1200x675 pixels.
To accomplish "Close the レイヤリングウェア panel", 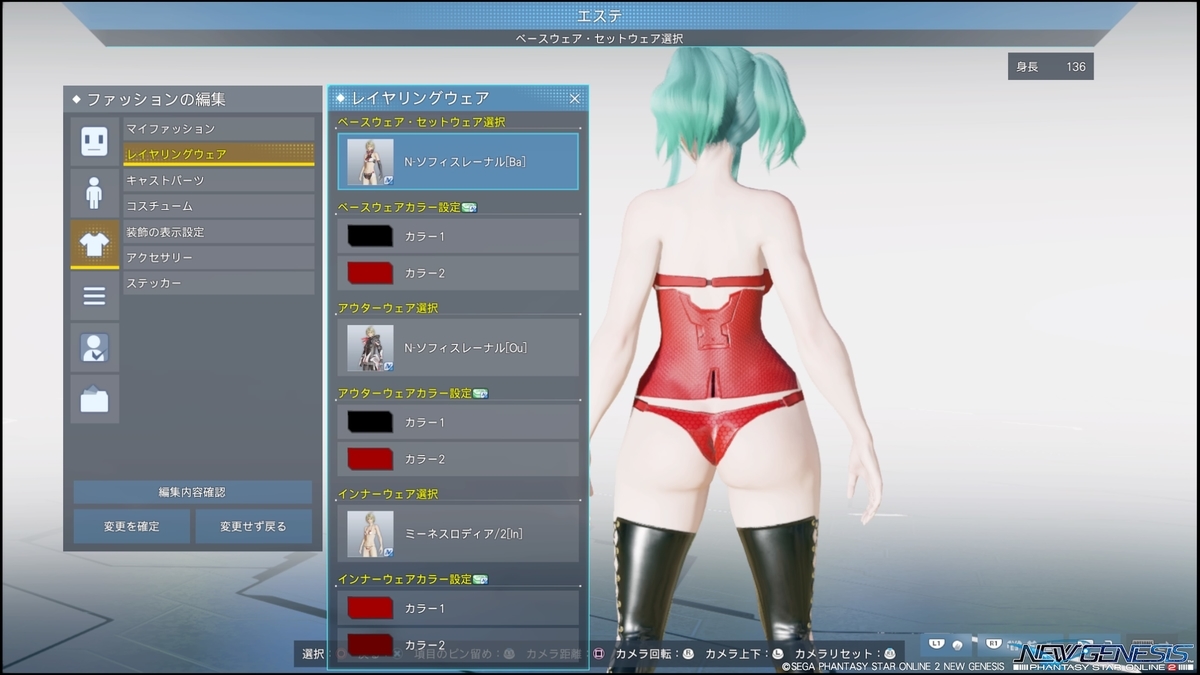I will click(x=575, y=98).
